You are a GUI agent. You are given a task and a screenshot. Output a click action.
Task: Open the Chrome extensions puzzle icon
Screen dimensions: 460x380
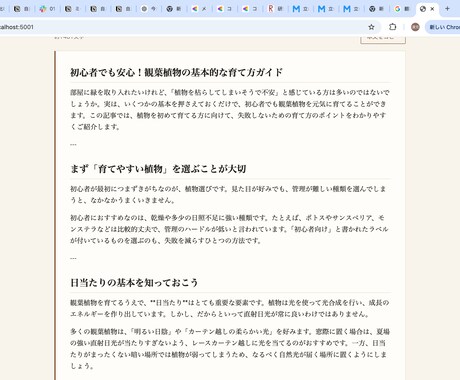click(393, 27)
